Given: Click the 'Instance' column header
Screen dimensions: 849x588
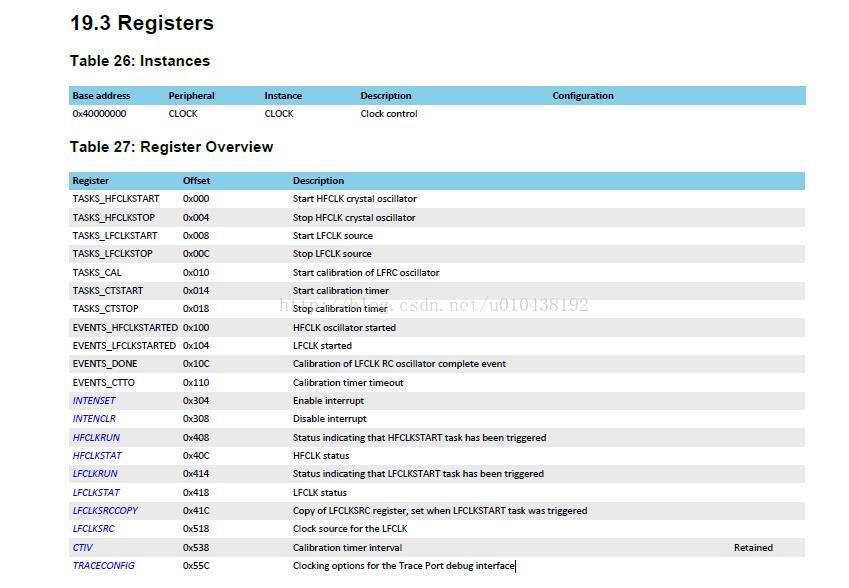Looking at the screenshot, I should point(283,96).
